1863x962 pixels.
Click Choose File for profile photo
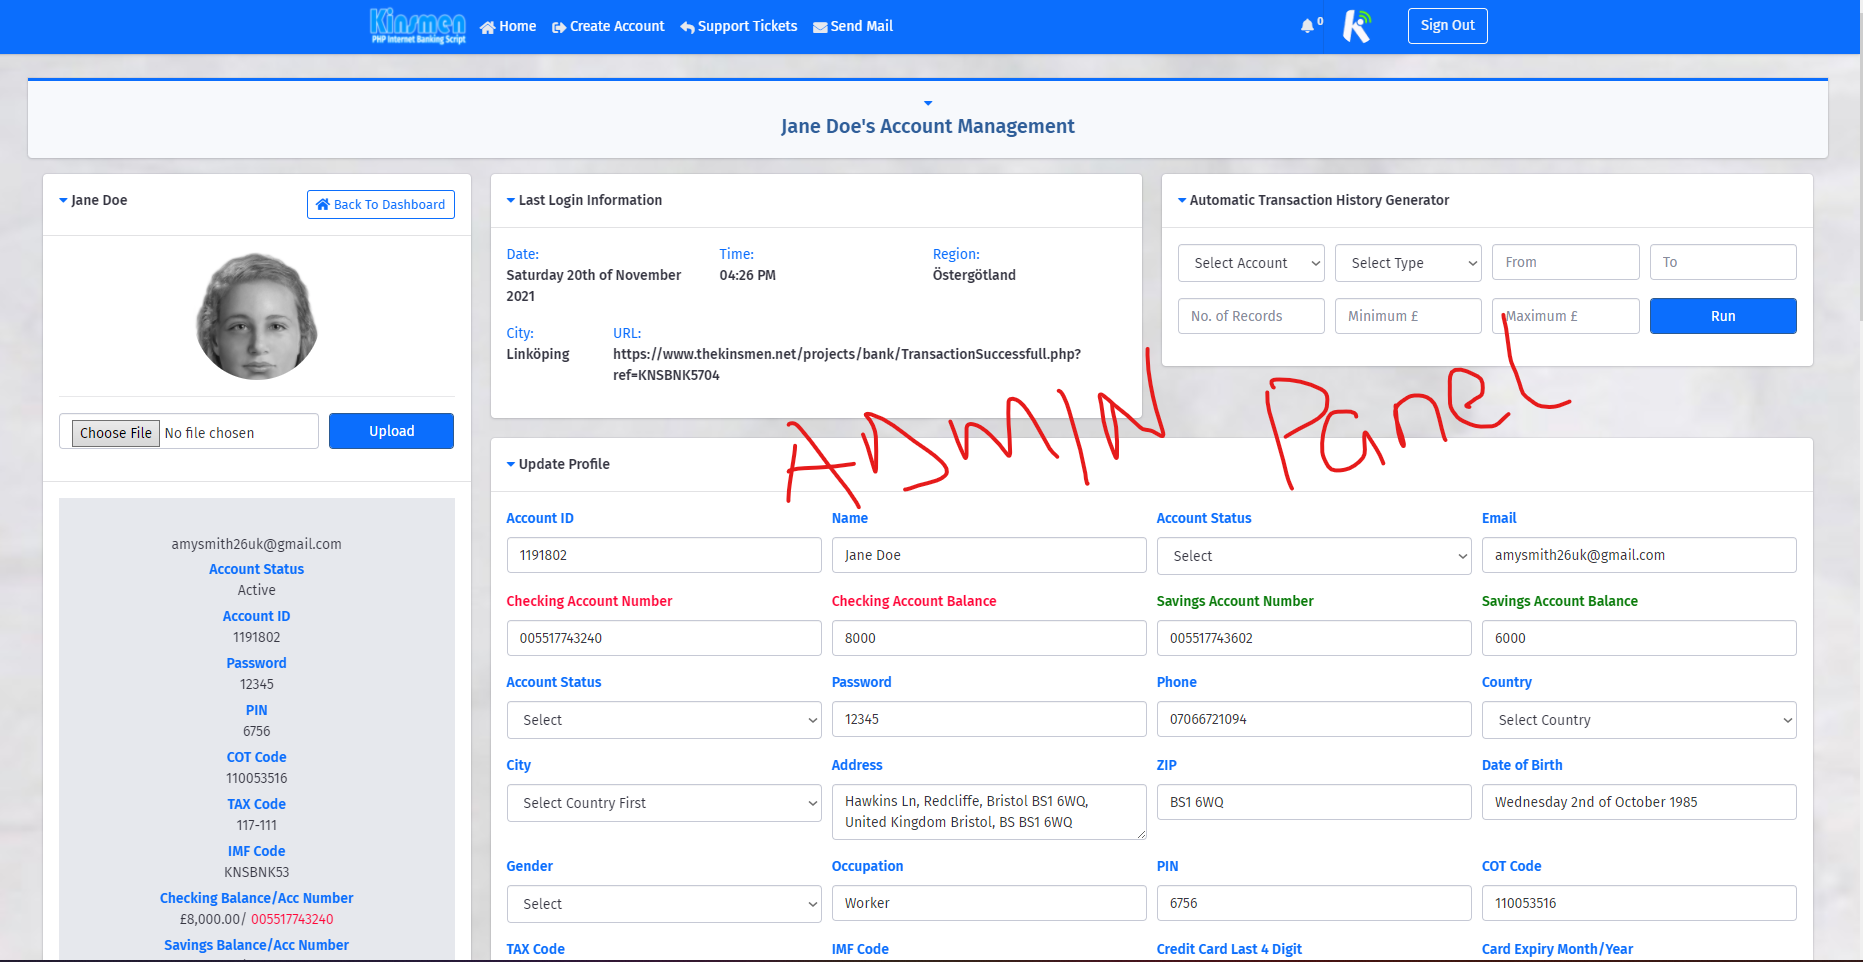[116, 433]
